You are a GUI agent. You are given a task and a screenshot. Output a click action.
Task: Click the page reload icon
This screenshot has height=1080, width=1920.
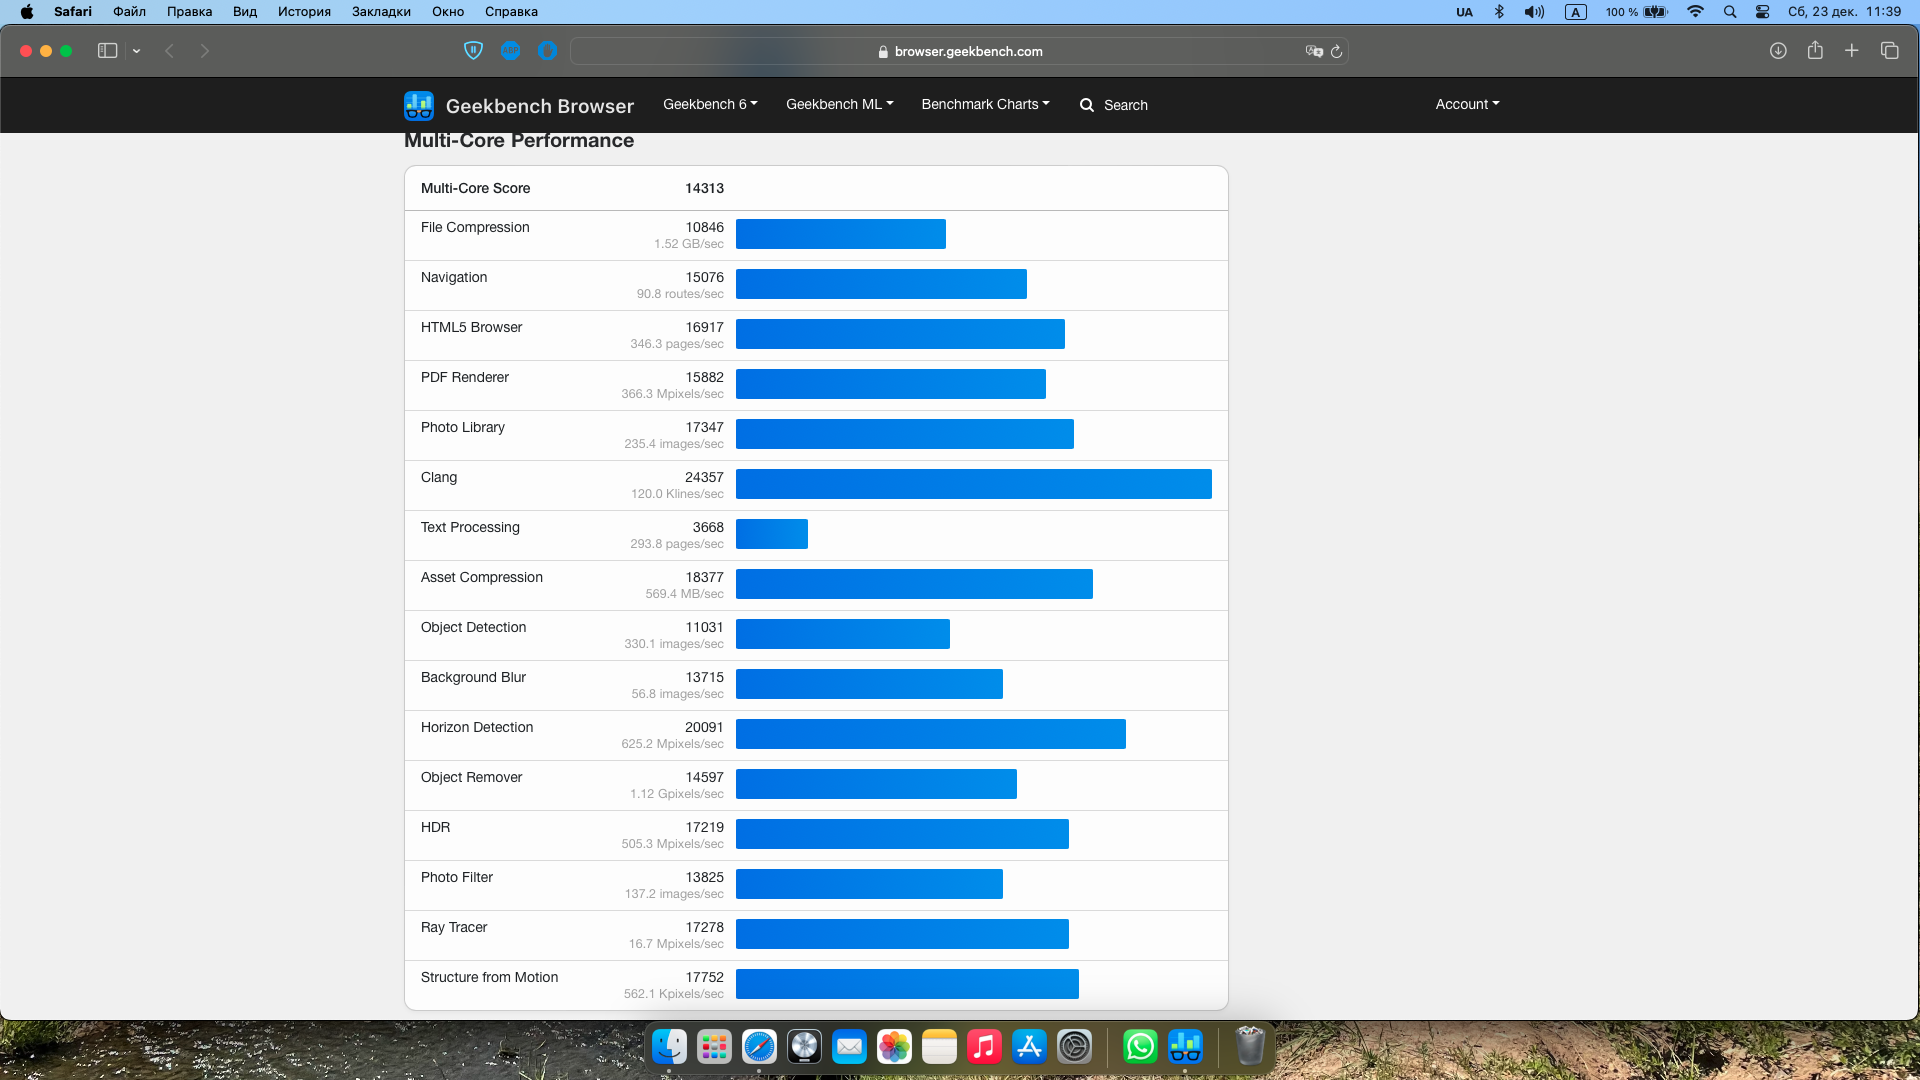[1336, 51]
